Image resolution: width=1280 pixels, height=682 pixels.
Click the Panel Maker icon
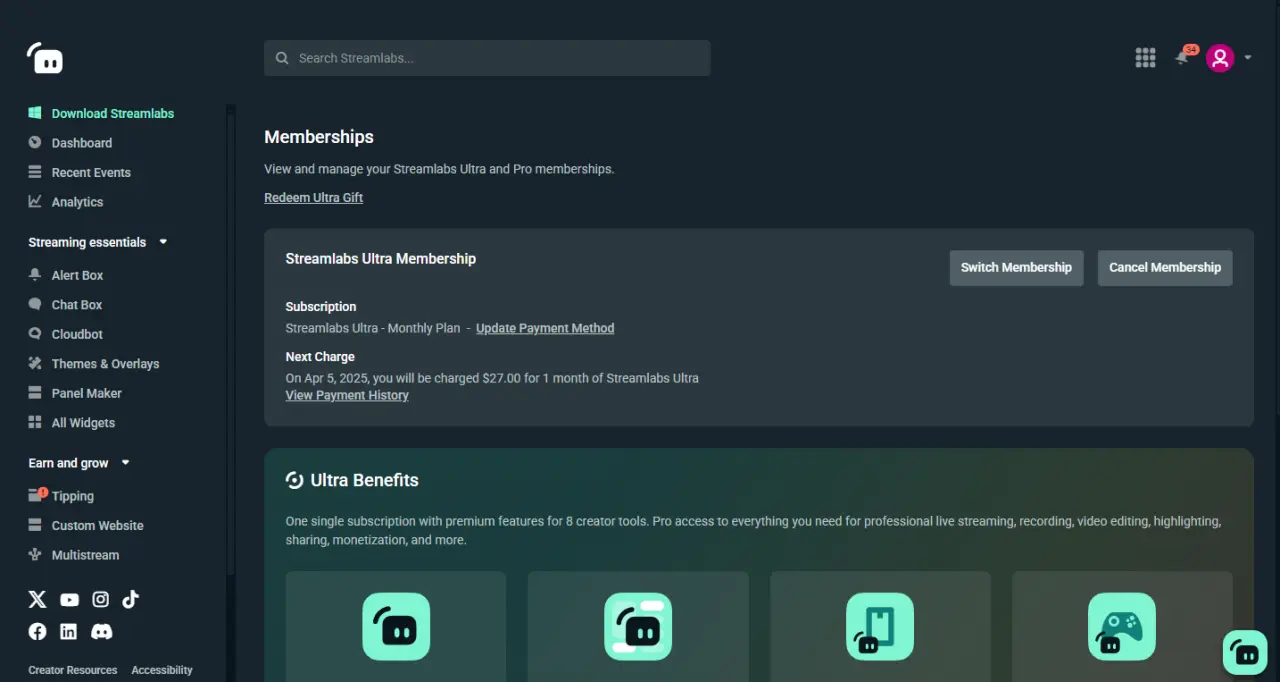click(x=35, y=393)
